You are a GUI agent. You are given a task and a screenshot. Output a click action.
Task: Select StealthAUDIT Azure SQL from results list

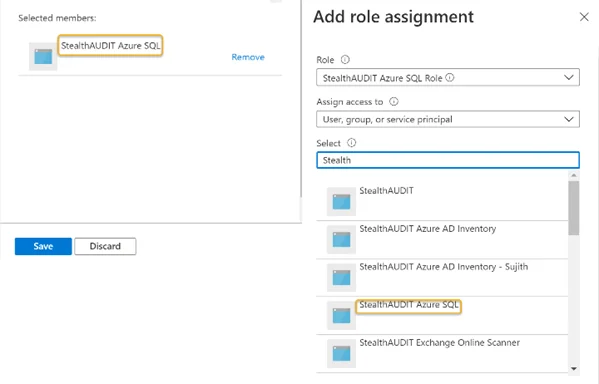tap(442, 316)
